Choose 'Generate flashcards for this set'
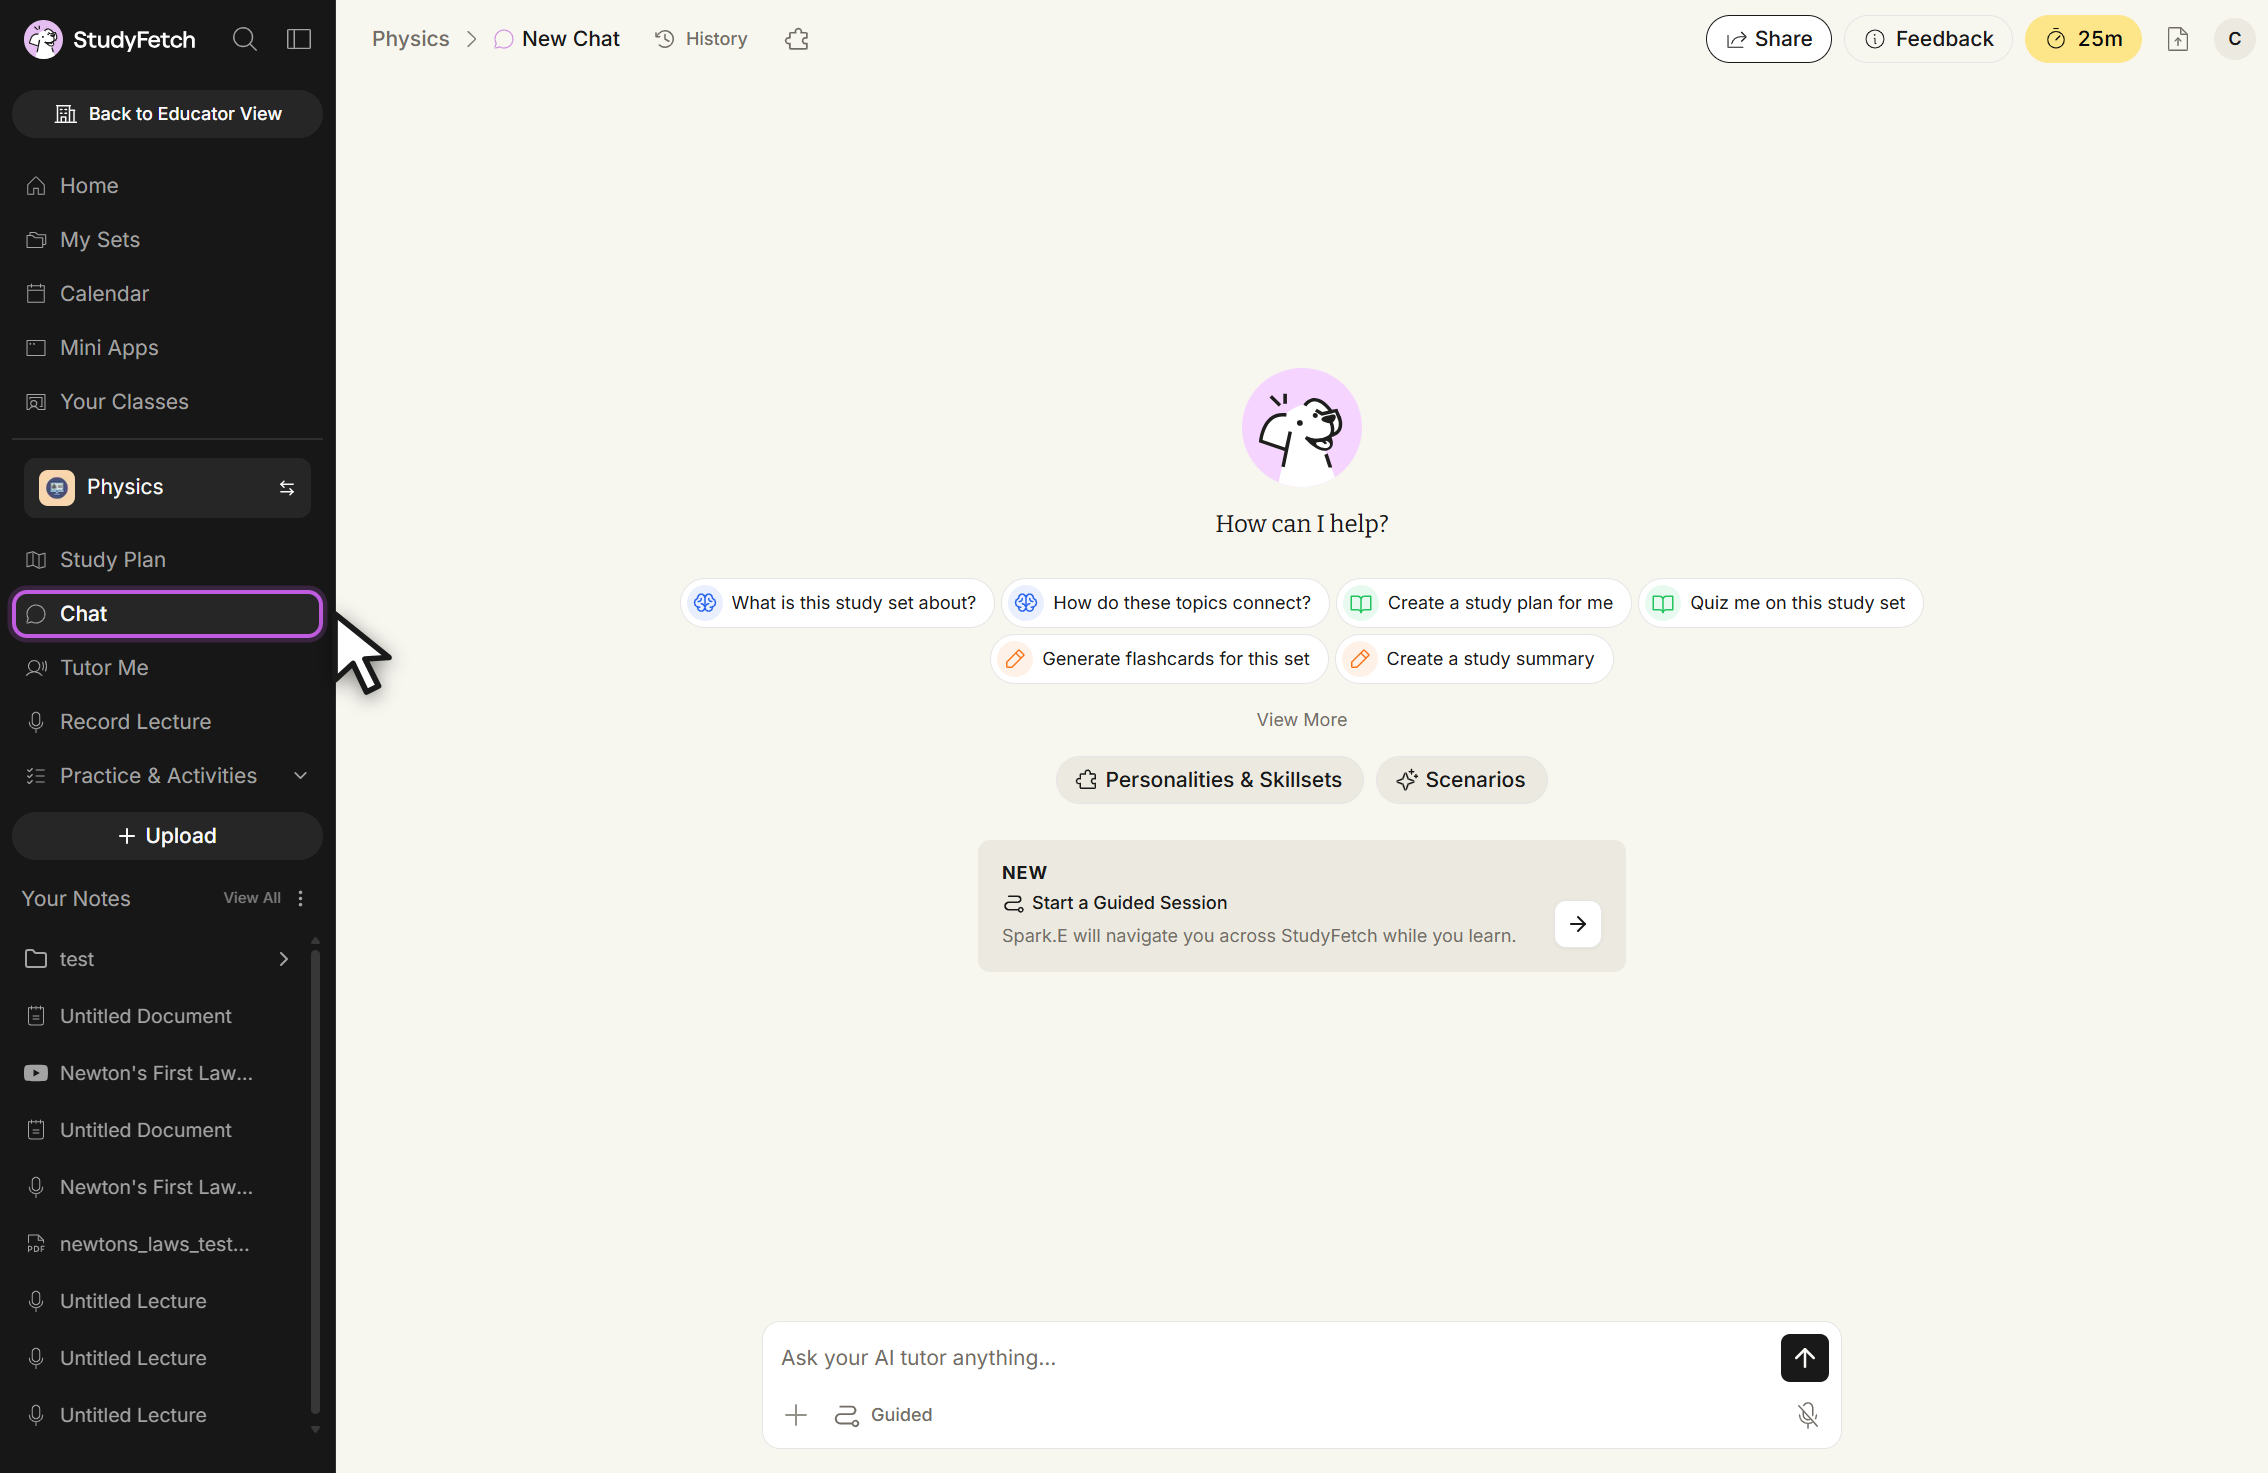Screen dimensions: 2268x1473 tap(1159, 659)
